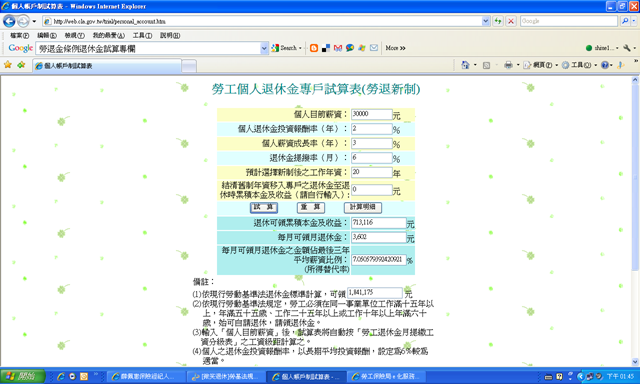Open the 檔案(F) menu
This screenshot has height=384, width=640.
(19, 36)
